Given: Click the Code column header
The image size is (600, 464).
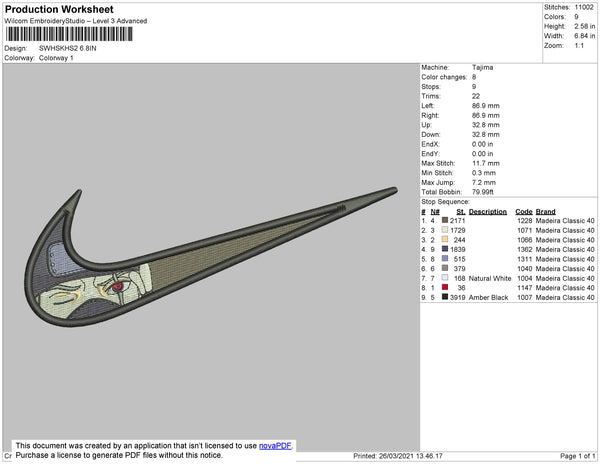Looking at the screenshot, I should point(524,212).
